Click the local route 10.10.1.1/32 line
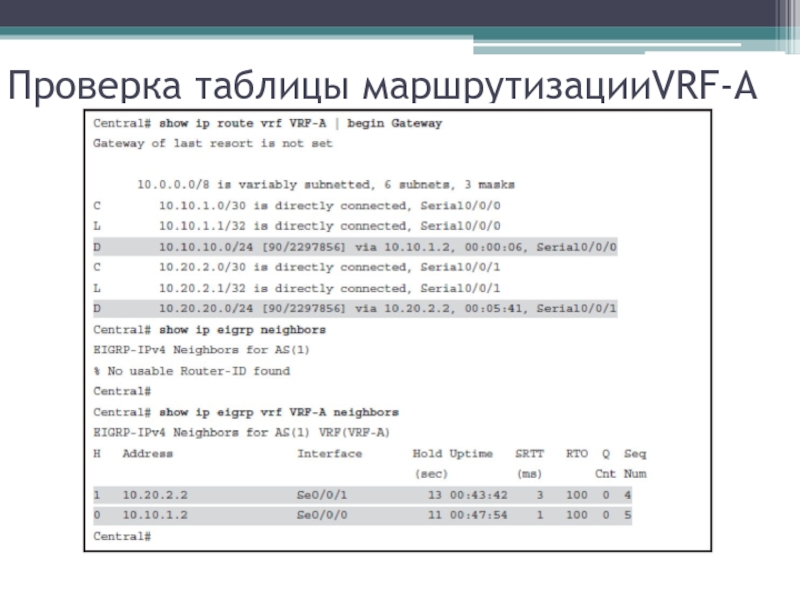This screenshot has width=800, height=600. tap(329, 226)
